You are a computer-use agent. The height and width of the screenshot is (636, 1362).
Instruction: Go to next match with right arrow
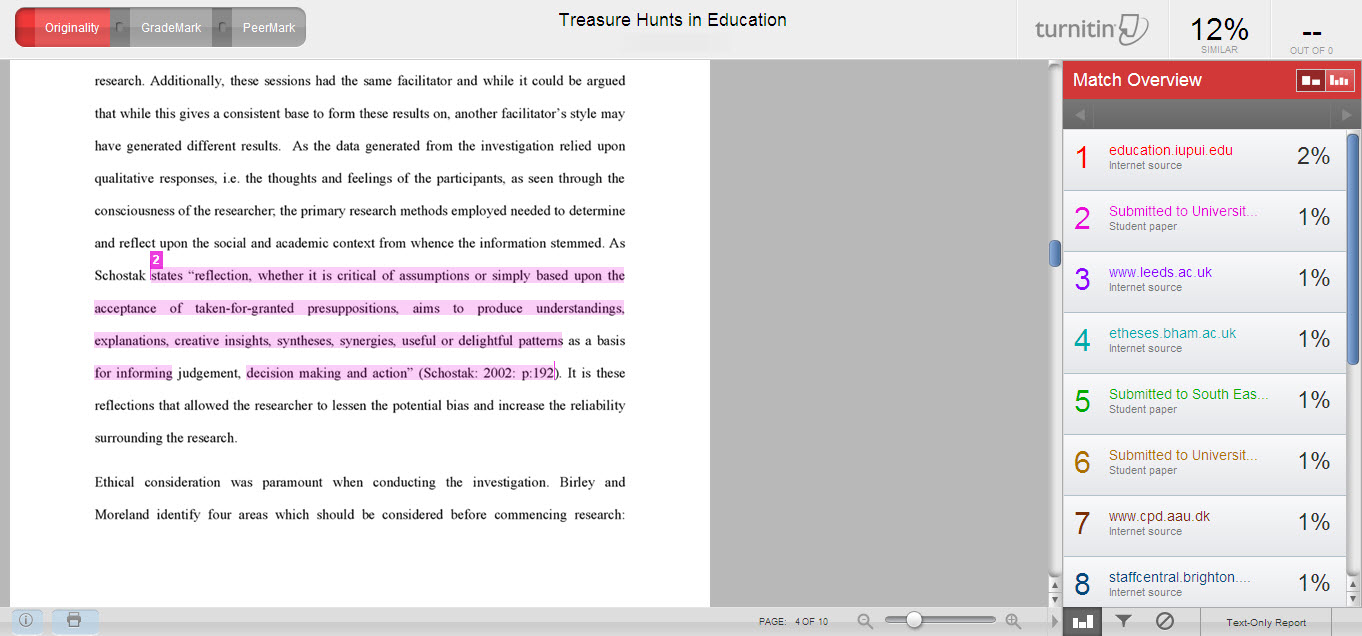coord(1346,116)
